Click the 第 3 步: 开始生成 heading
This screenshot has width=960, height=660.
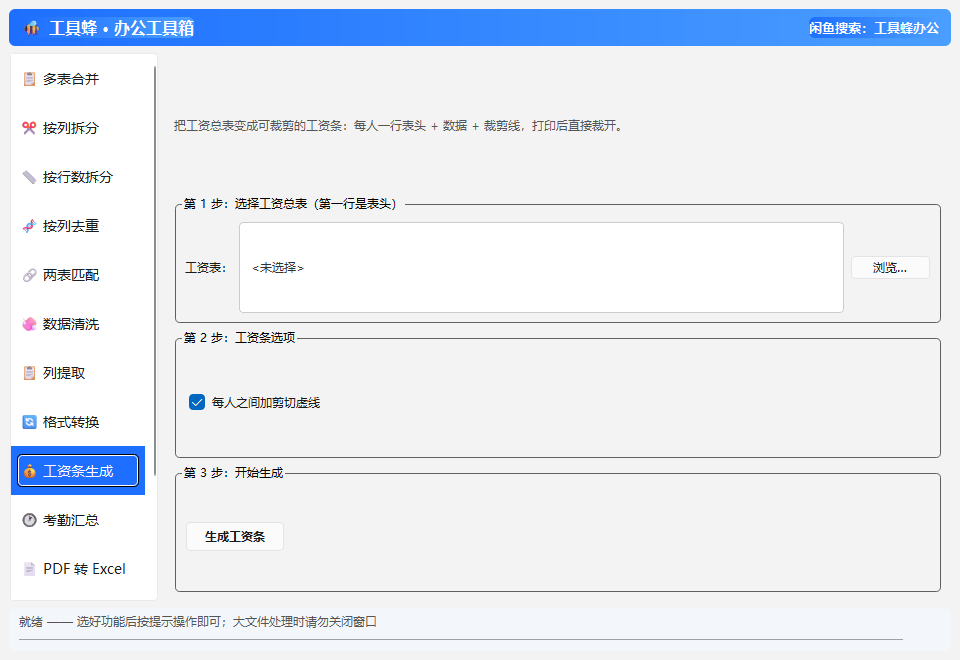click(233, 473)
